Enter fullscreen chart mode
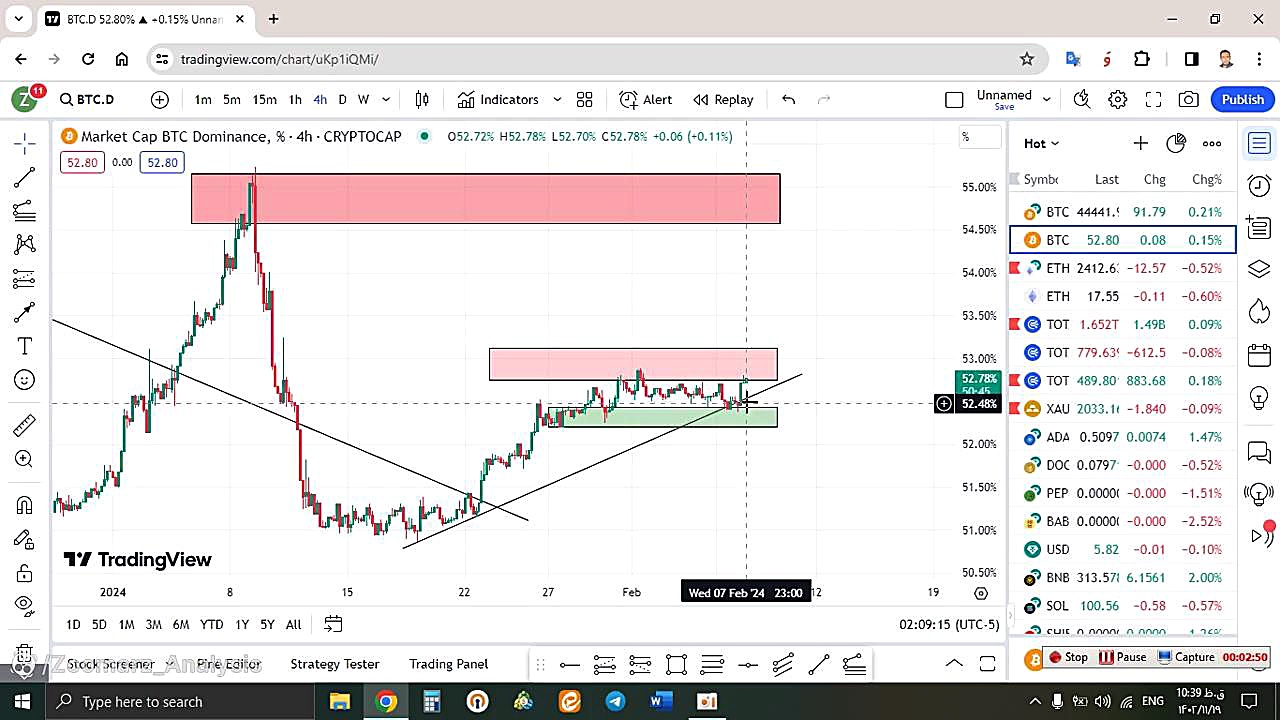The image size is (1280, 720). click(x=1153, y=99)
